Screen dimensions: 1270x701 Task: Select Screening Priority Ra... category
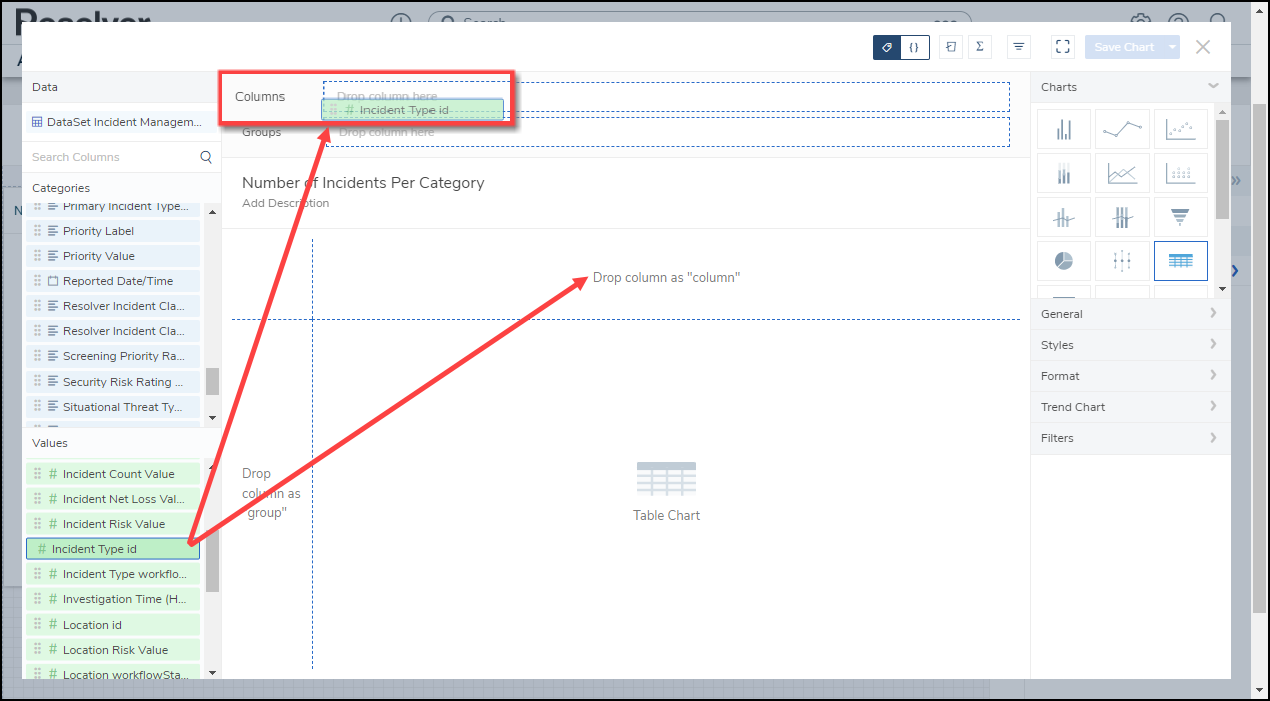click(x=113, y=356)
